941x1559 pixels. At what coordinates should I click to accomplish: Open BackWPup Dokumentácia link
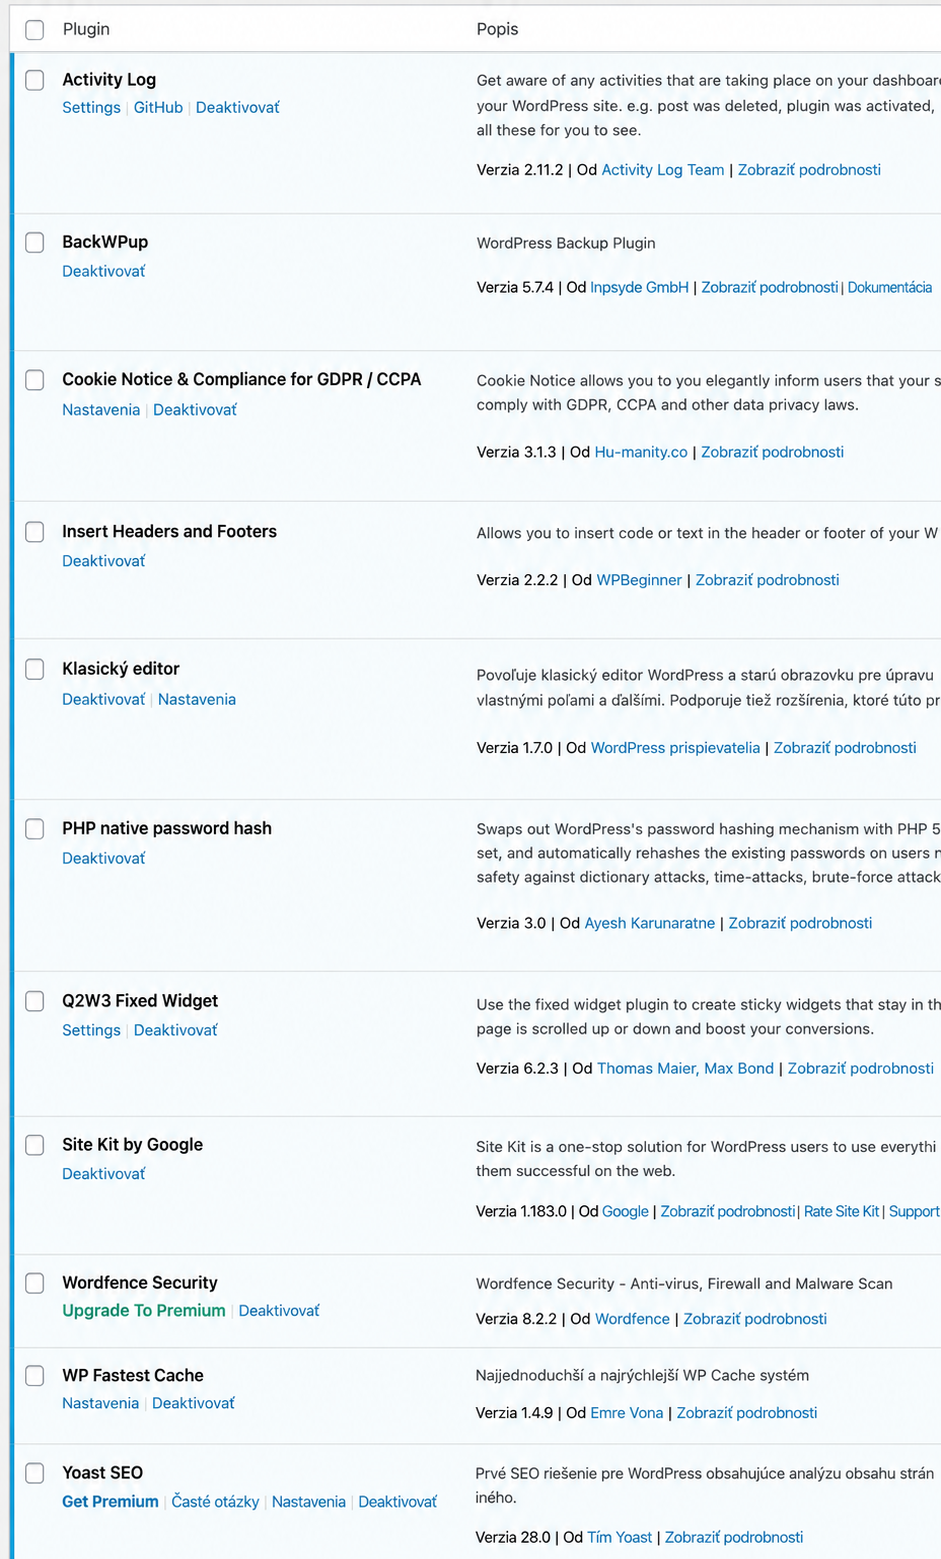click(890, 287)
